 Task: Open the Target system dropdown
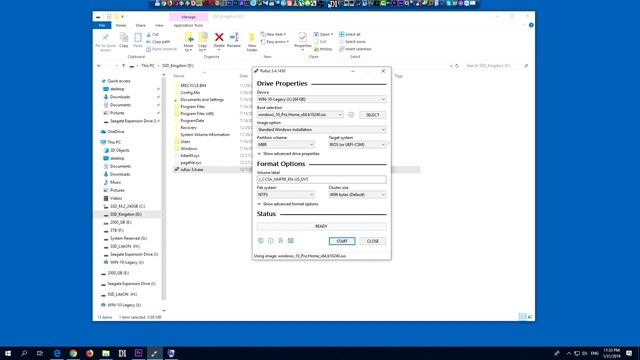(x=357, y=144)
